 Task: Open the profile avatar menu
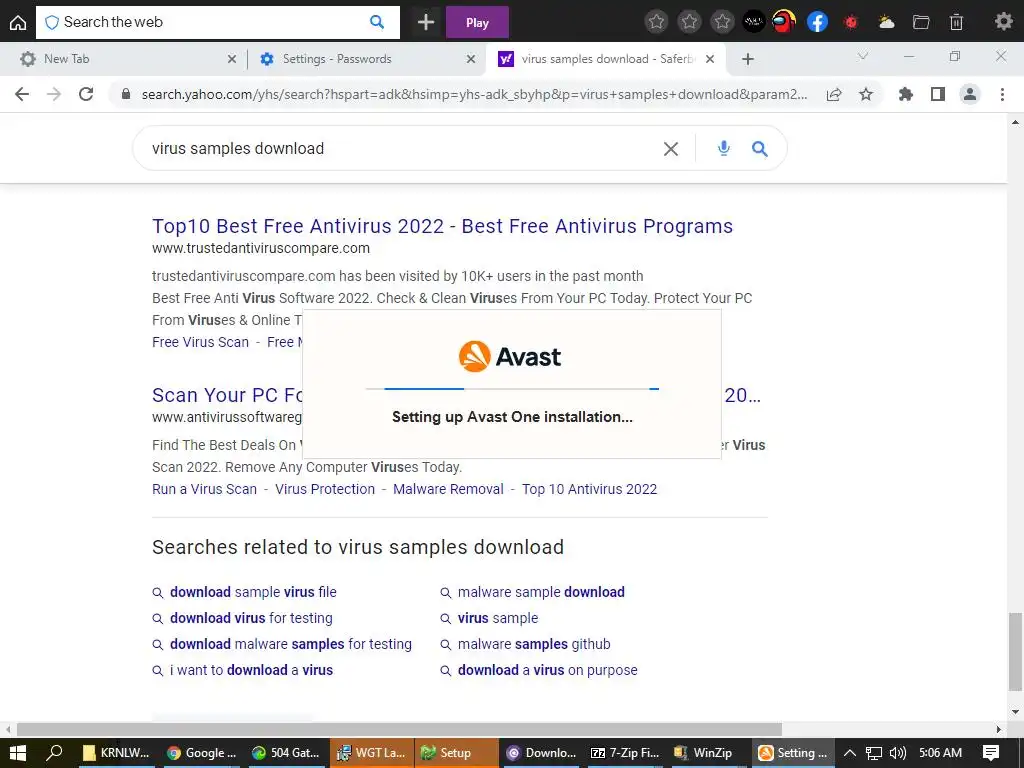click(x=970, y=95)
